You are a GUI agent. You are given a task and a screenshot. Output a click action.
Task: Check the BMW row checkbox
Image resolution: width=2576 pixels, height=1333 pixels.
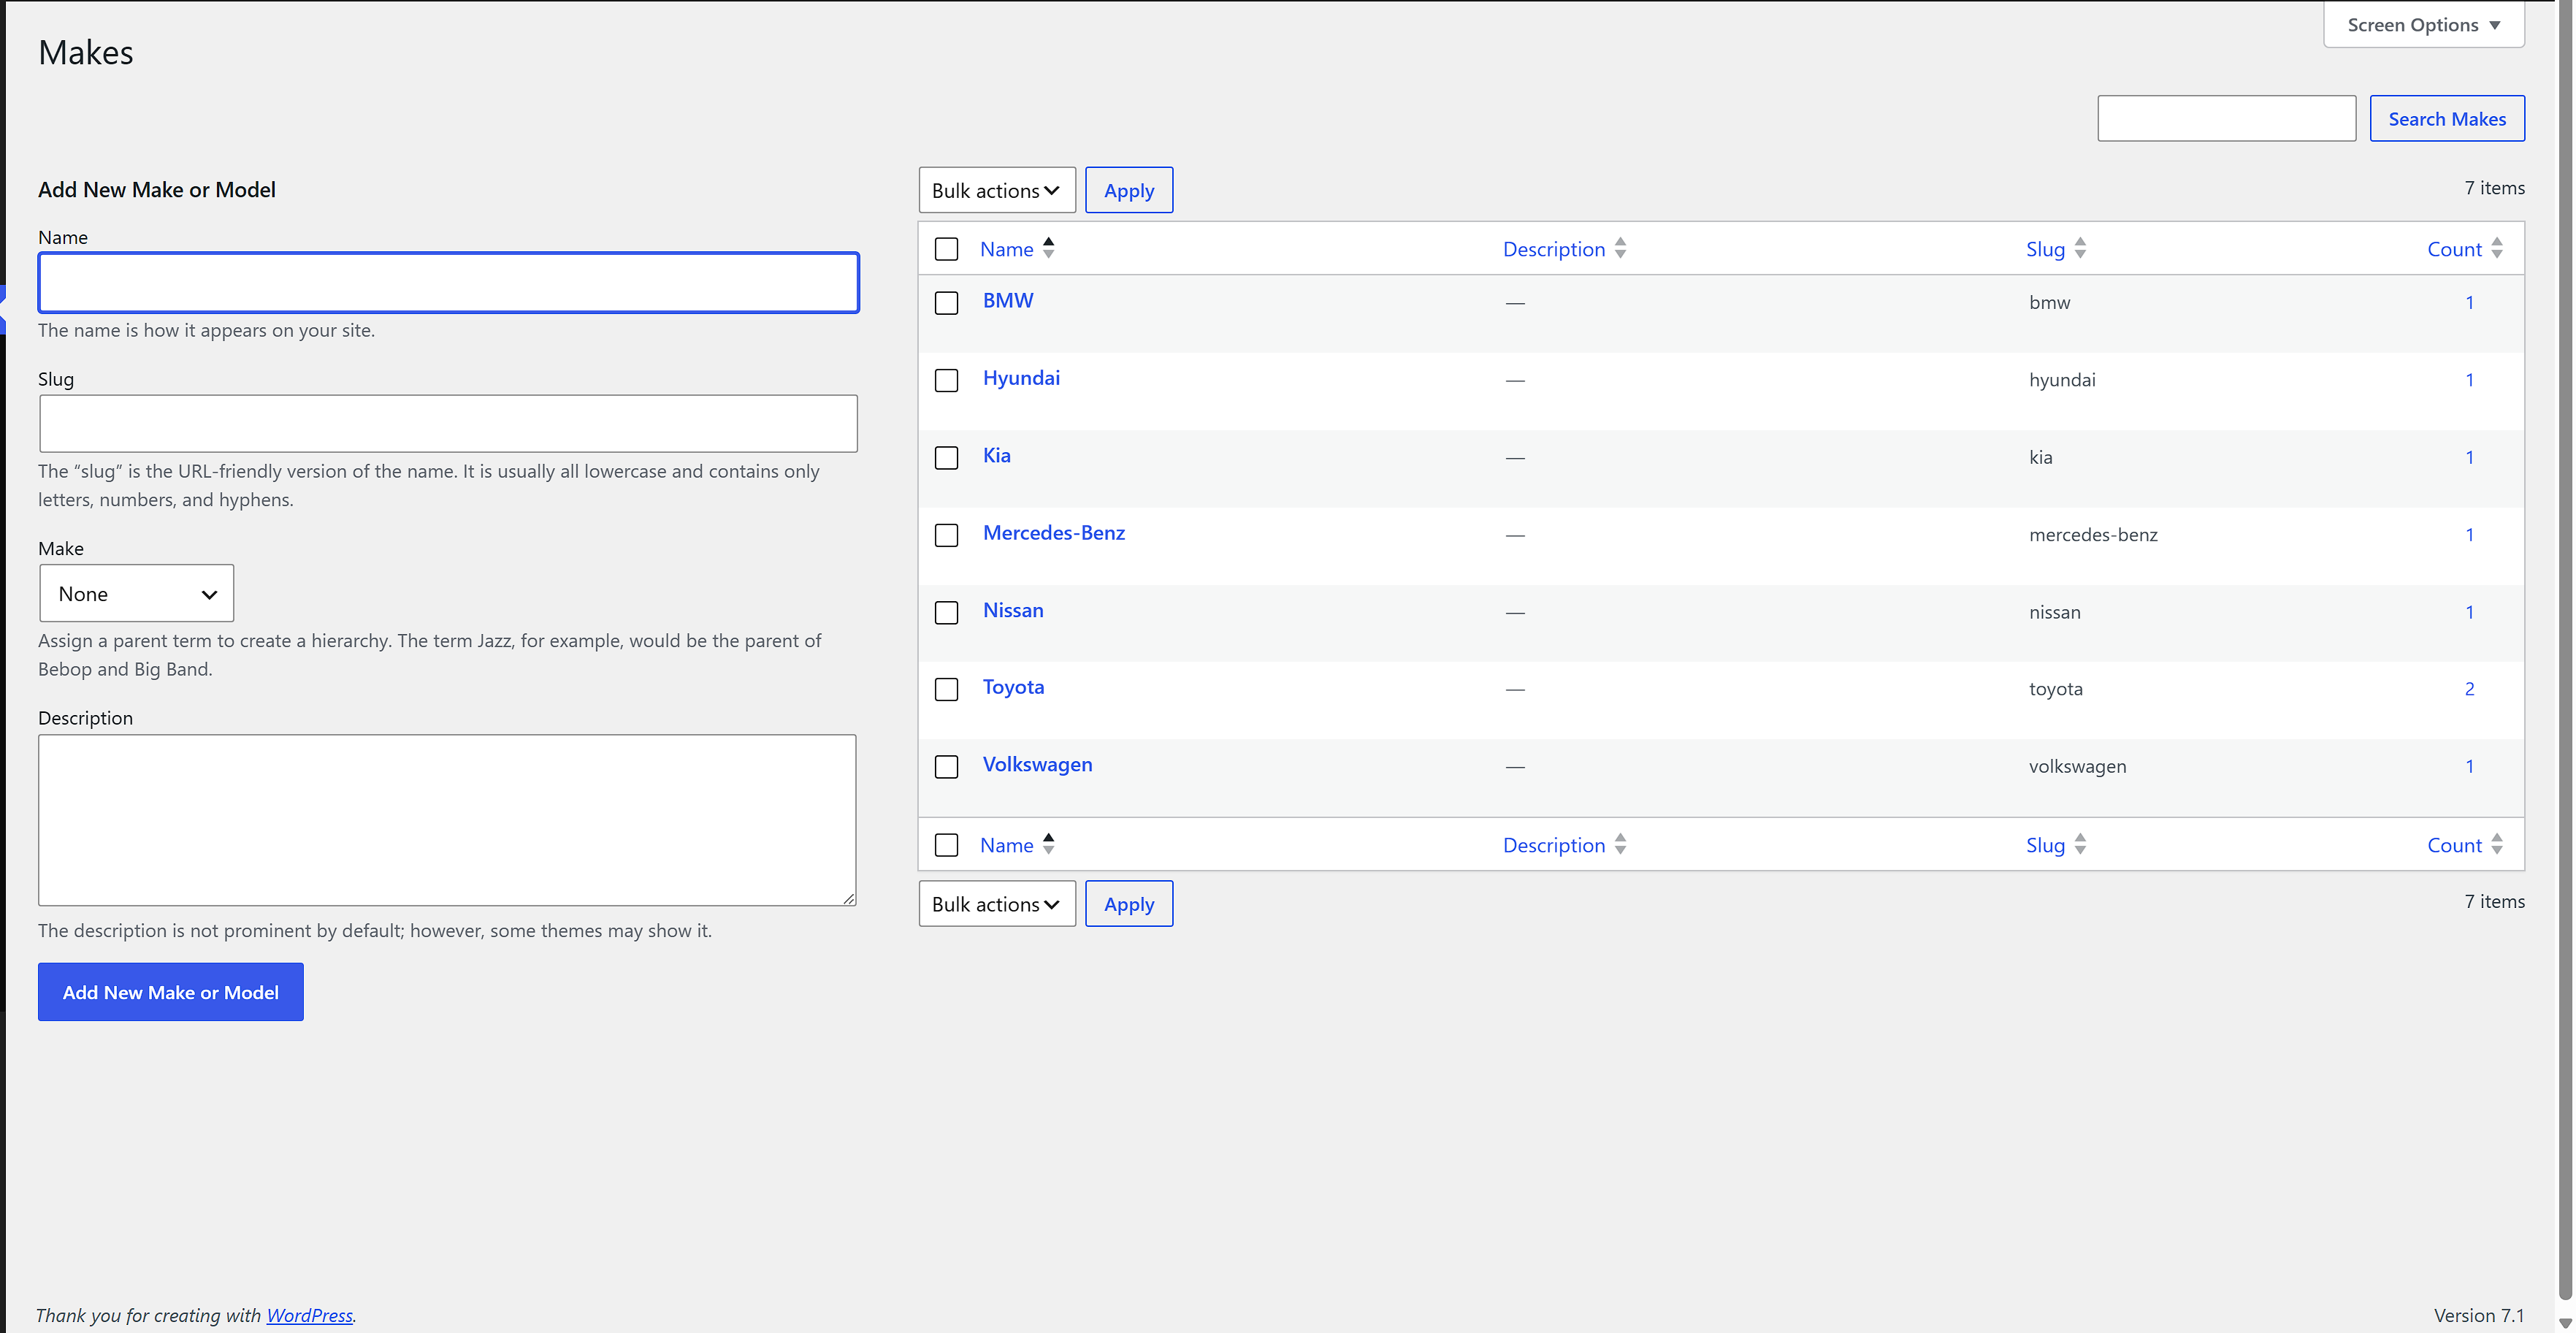click(x=946, y=303)
